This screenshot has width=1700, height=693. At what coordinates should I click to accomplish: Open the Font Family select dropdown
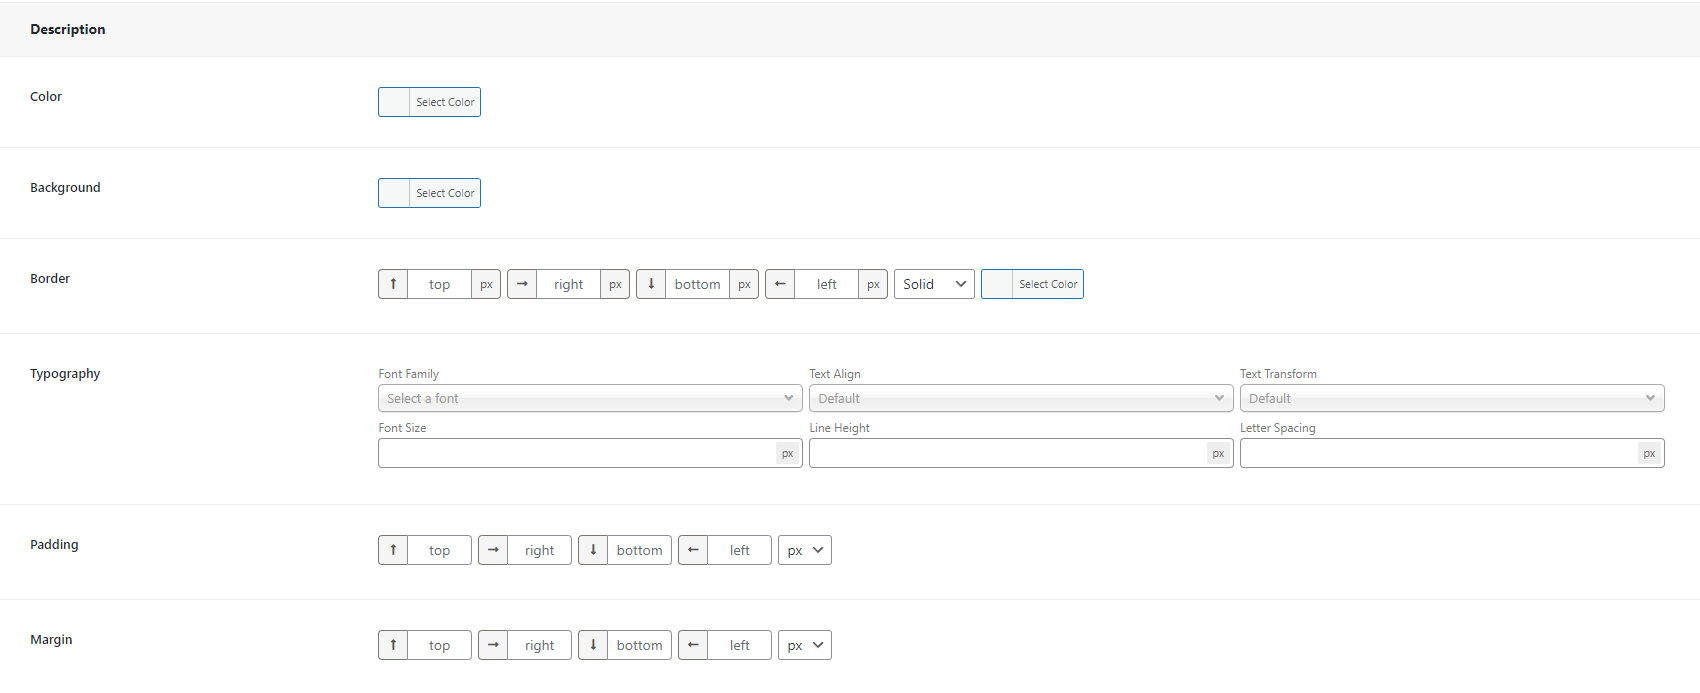point(590,398)
